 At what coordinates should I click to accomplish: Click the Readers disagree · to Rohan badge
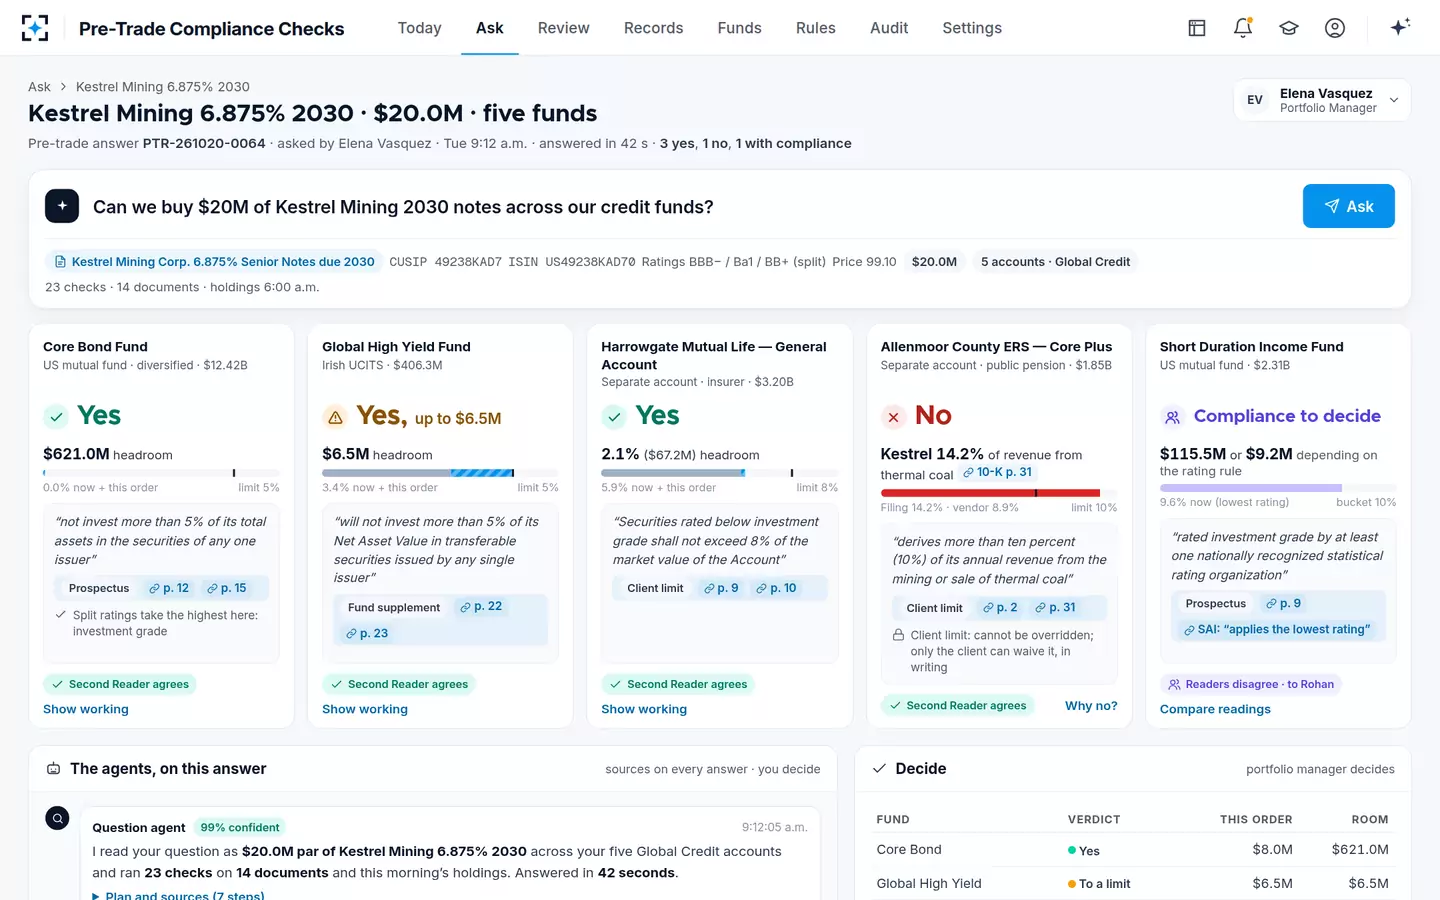pos(1250,684)
